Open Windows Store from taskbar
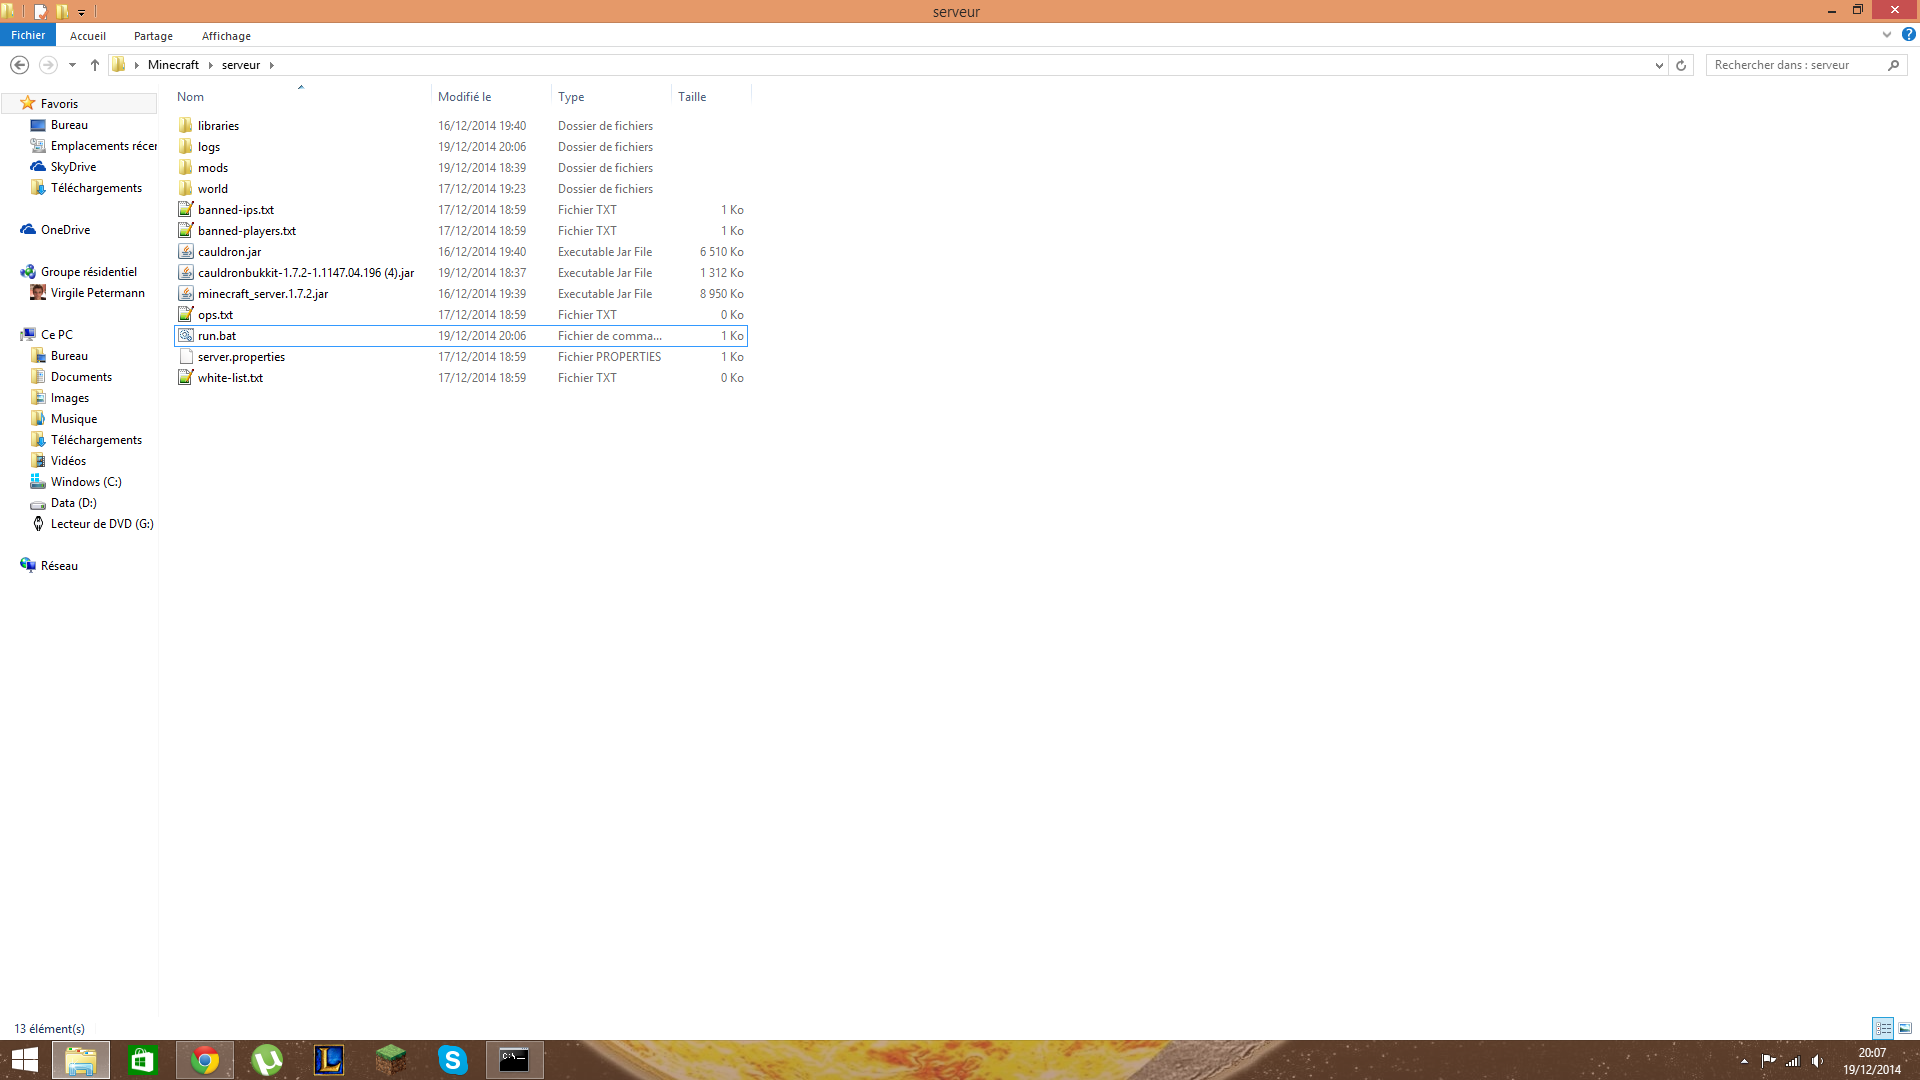Screen dimensions: 1920x1080 click(142, 1060)
